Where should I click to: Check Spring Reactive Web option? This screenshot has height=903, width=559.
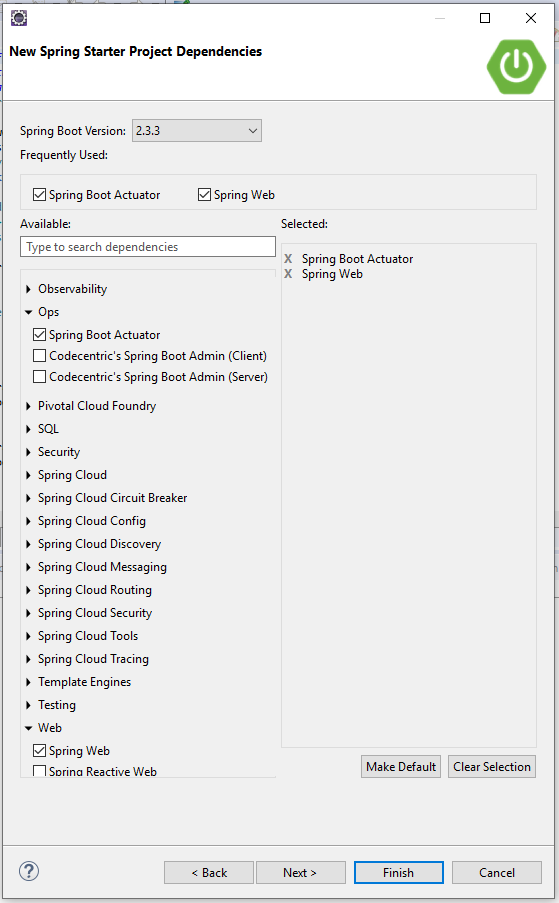pyautogui.click(x=39, y=771)
